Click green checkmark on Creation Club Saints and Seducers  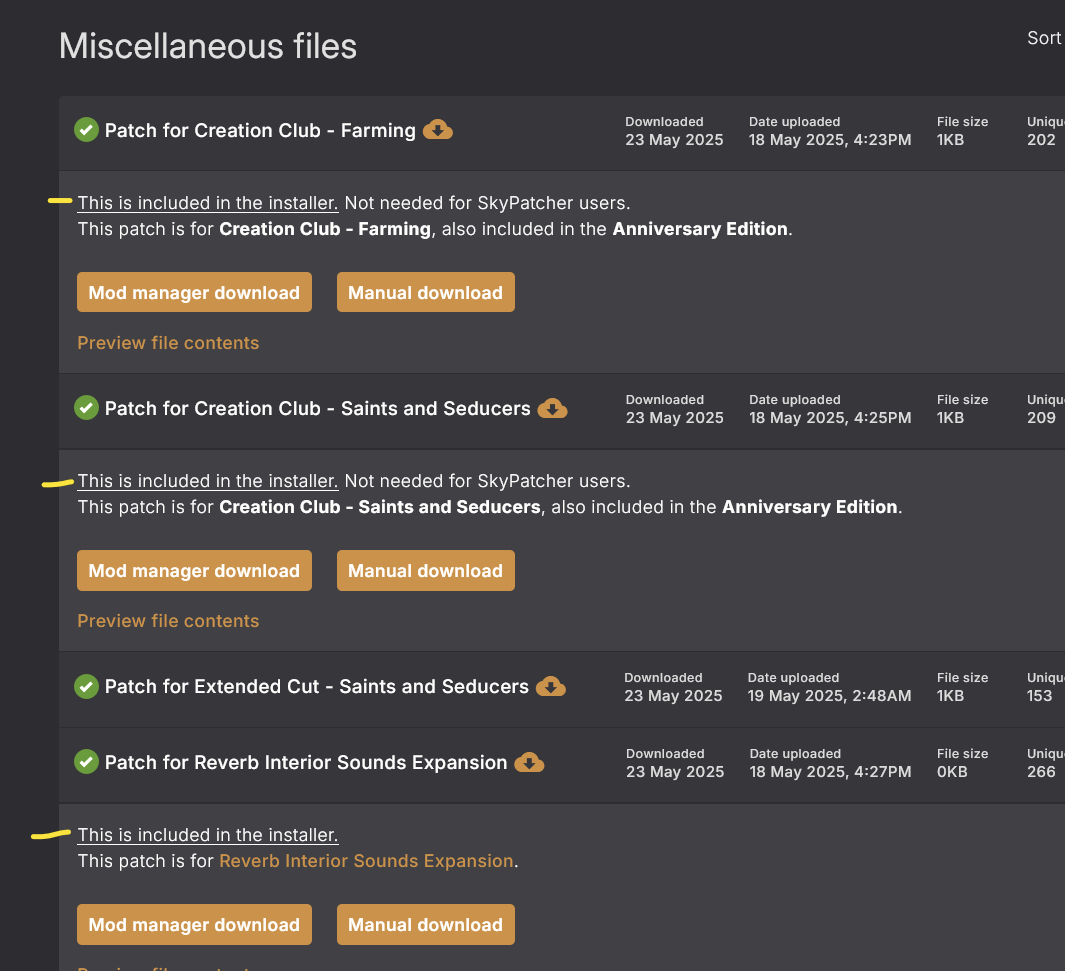click(x=87, y=408)
